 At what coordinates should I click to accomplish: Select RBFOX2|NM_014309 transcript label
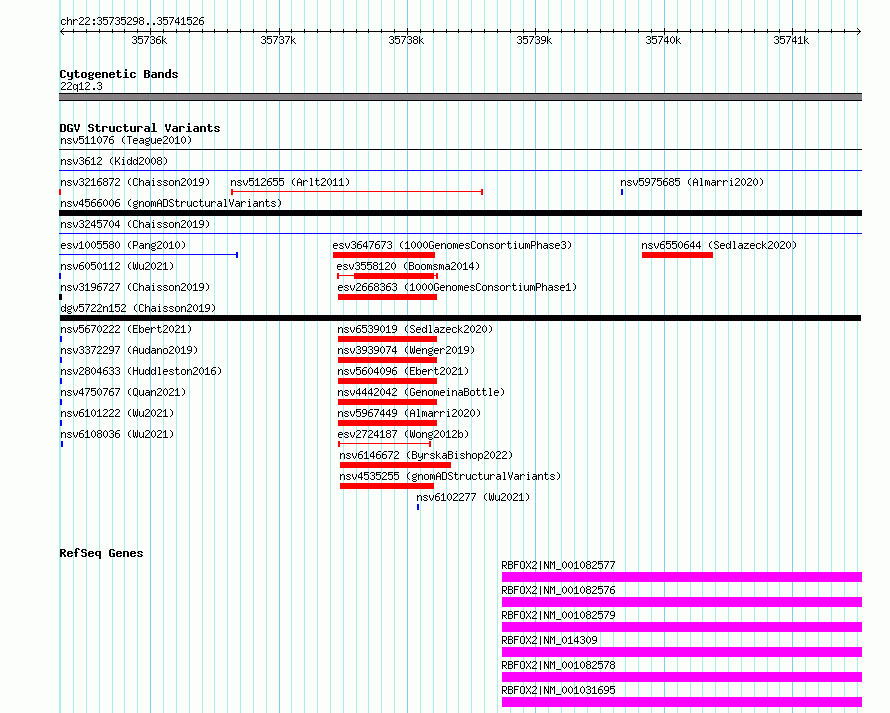pos(549,640)
